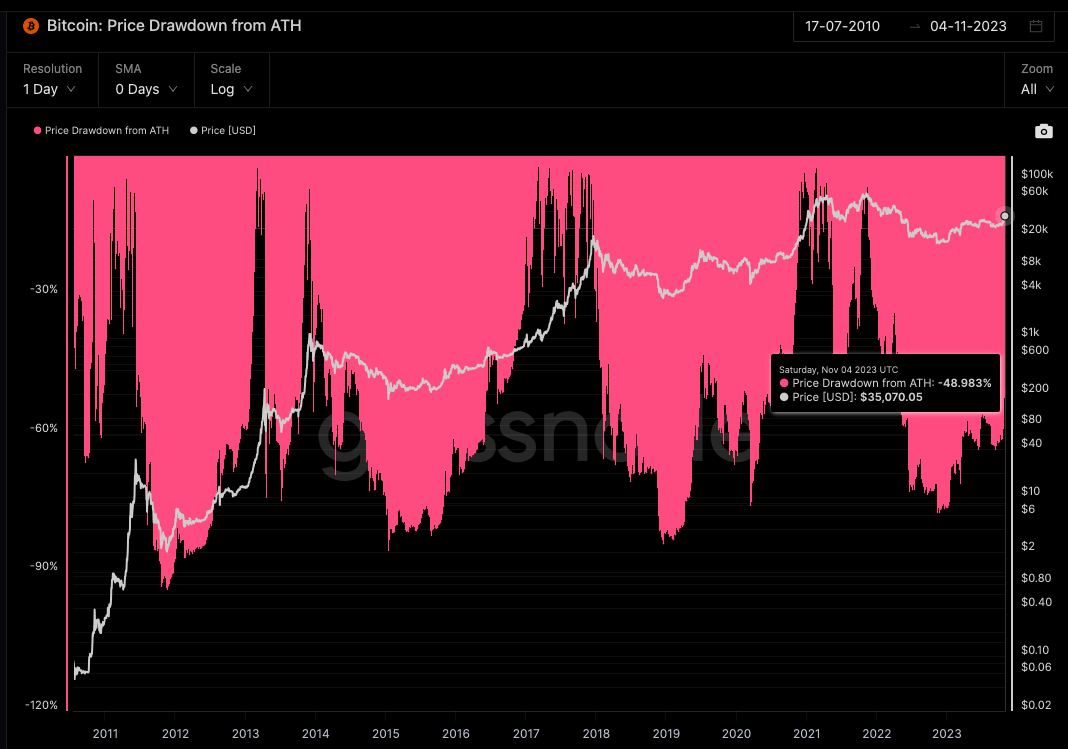1068x749 pixels.
Task: Open the calendar date picker icon
Action: coord(1035,26)
